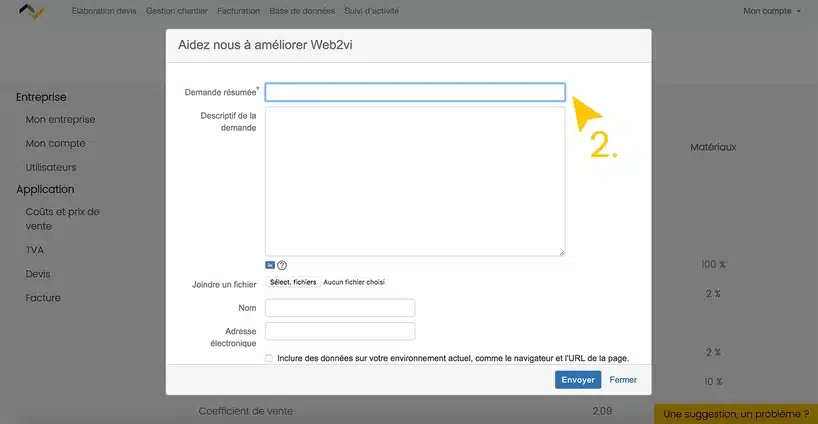The width and height of the screenshot is (818, 424).
Task: Open the Facturation menu
Action: (x=238, y=11)
